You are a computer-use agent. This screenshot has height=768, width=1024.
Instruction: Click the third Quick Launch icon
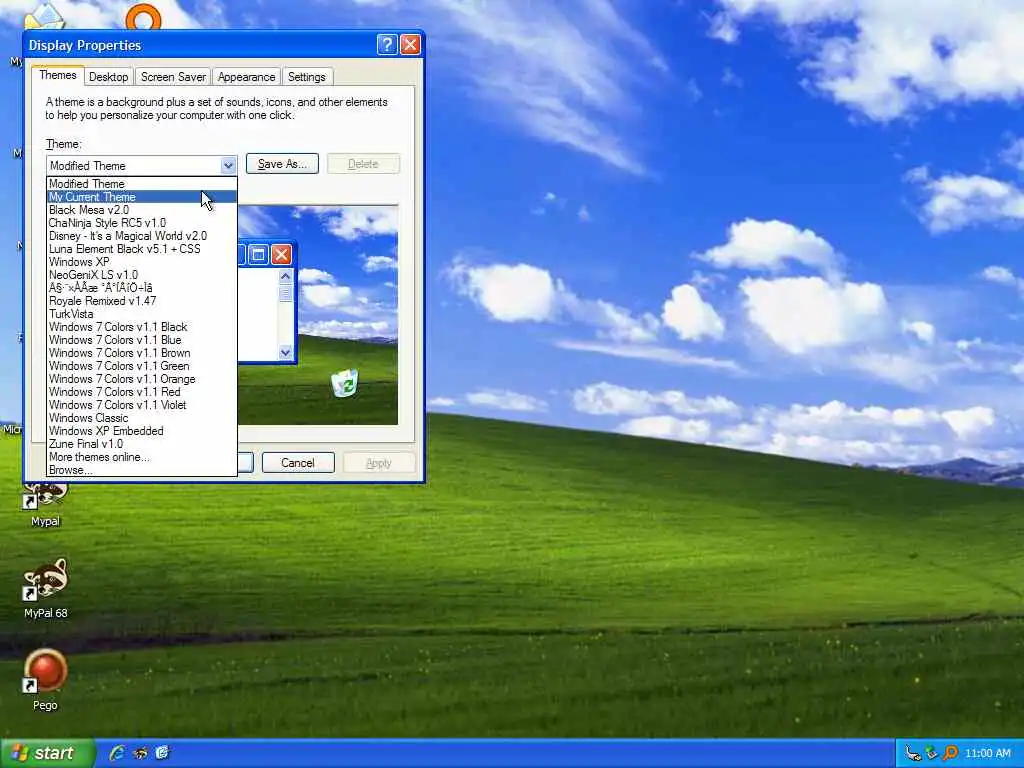coord(162,753)
